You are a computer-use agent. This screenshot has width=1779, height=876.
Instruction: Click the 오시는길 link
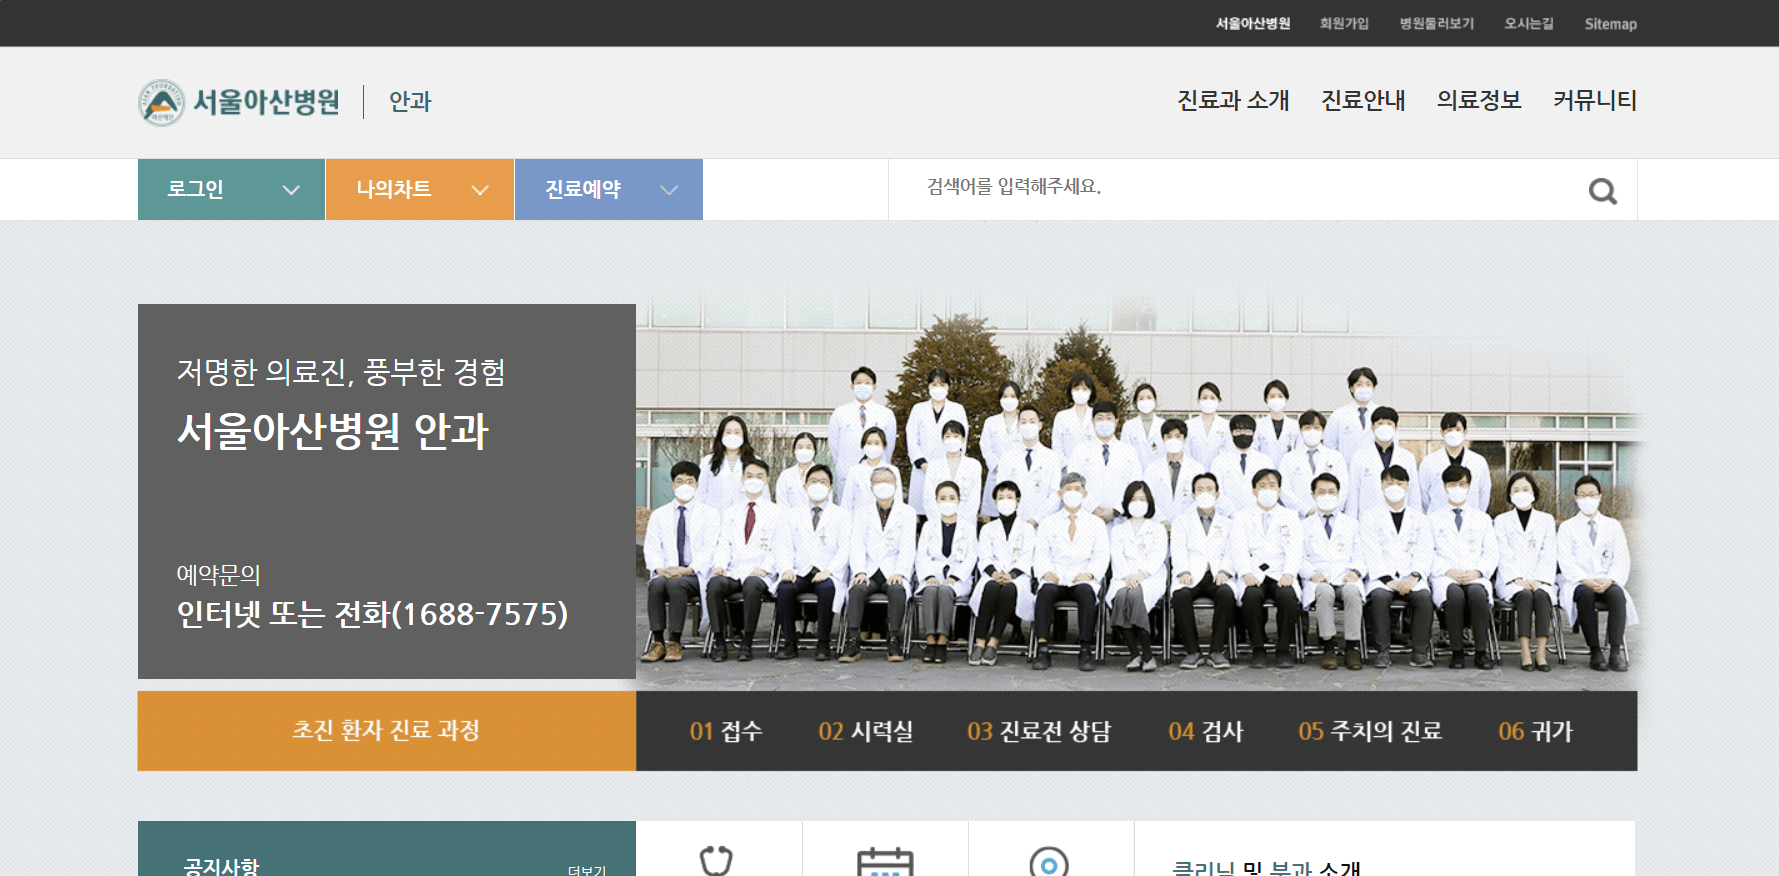coord(1529,23)
